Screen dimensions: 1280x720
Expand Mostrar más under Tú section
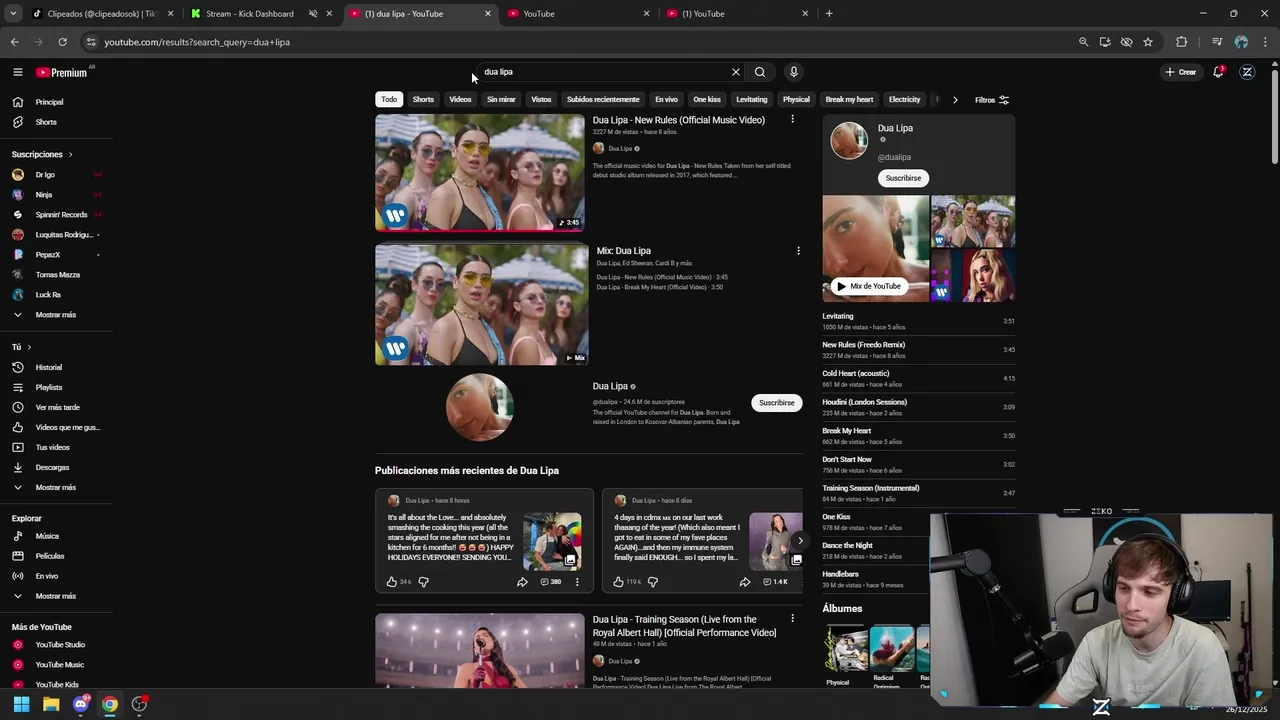[55, 487]
